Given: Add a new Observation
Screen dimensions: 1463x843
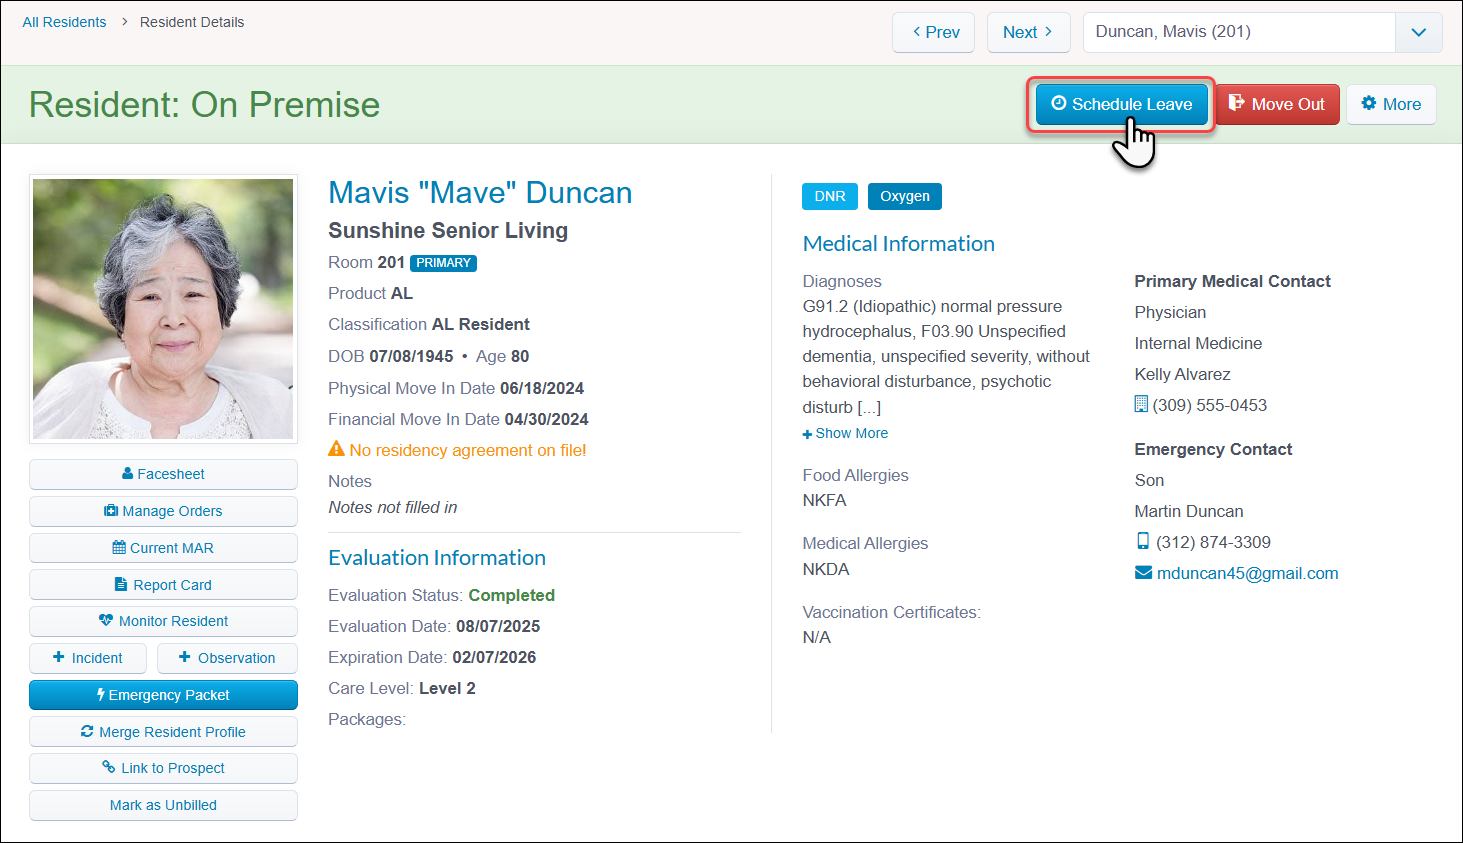Looking at the screenshot, I should 227,658.
